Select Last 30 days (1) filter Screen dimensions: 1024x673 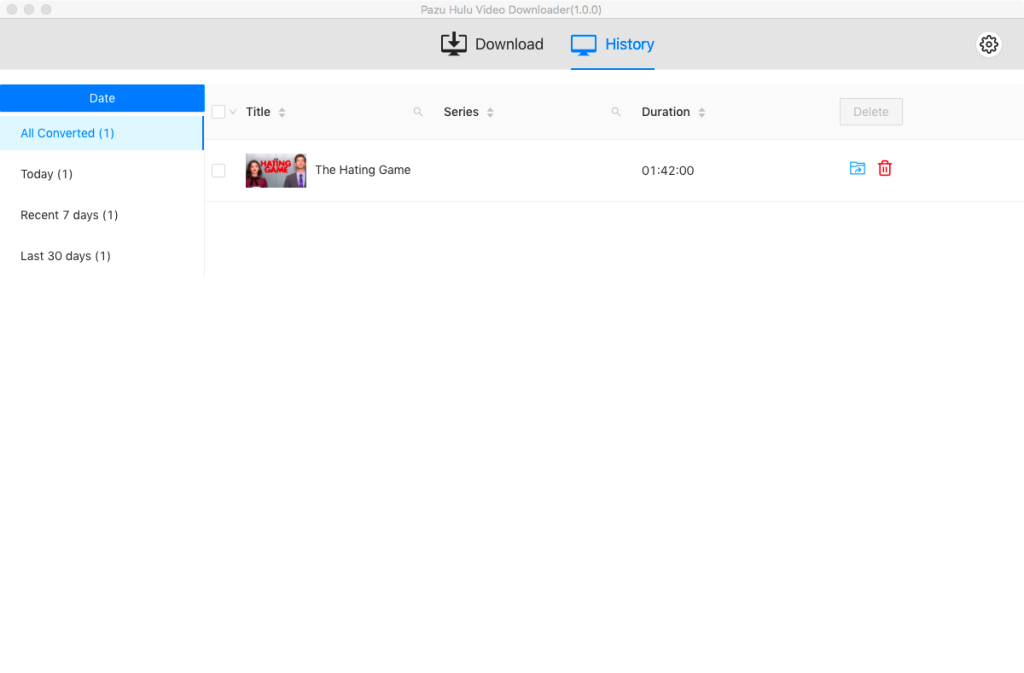click(x=102, y=256)
